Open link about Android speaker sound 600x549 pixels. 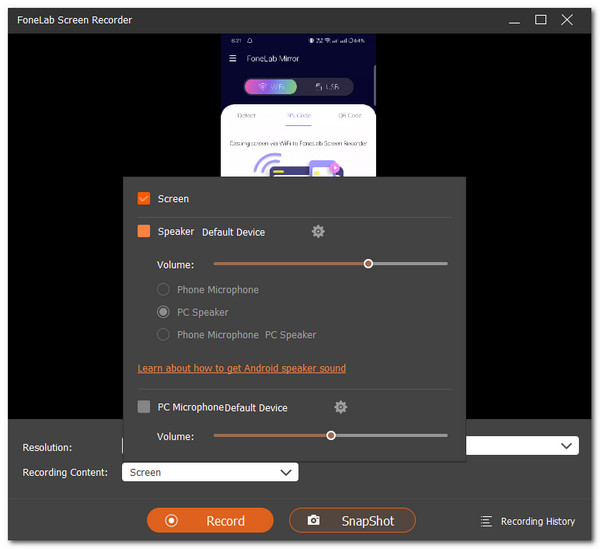[242, 368]
